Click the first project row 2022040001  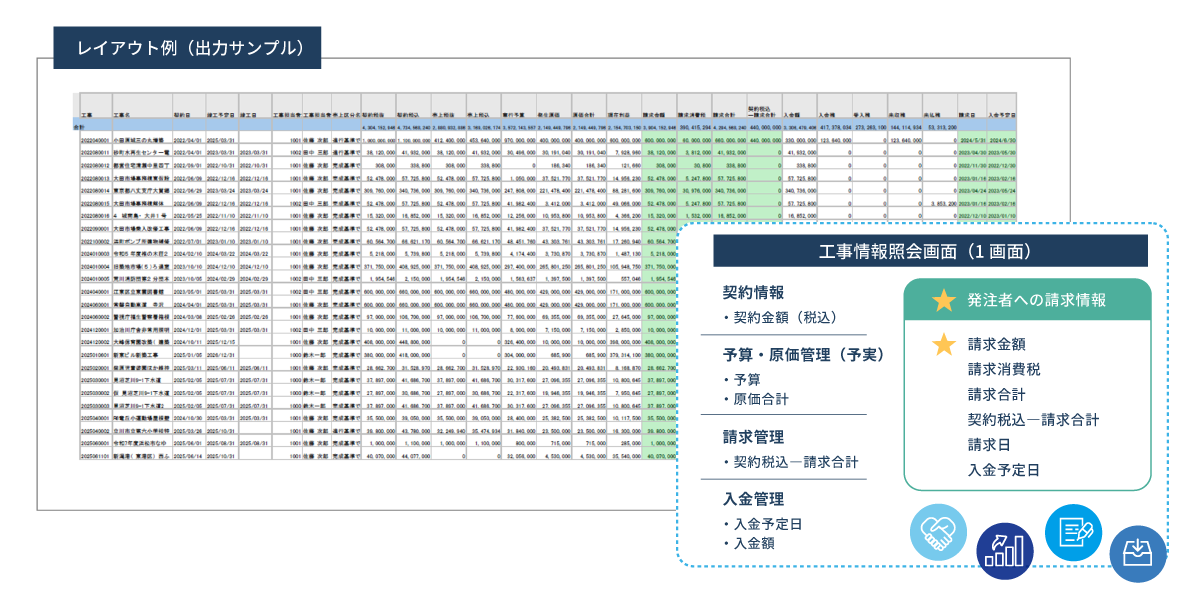pyautogui.click(x=548, y=141)
